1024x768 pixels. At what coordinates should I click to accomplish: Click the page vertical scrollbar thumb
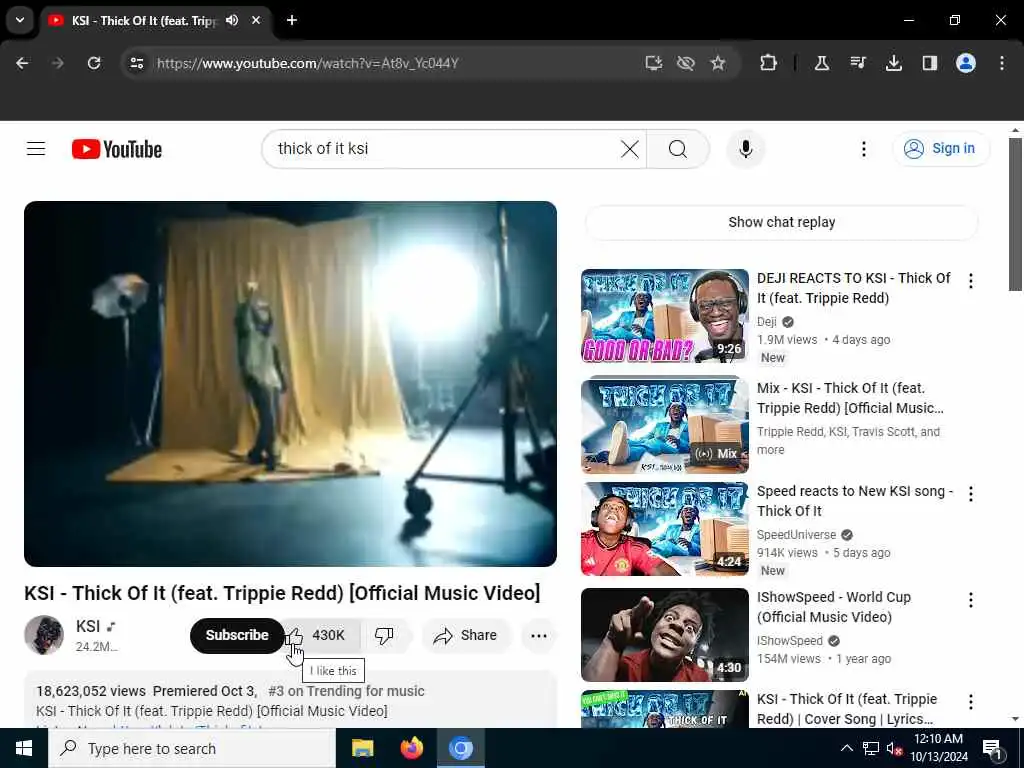tap(1015, 214)
